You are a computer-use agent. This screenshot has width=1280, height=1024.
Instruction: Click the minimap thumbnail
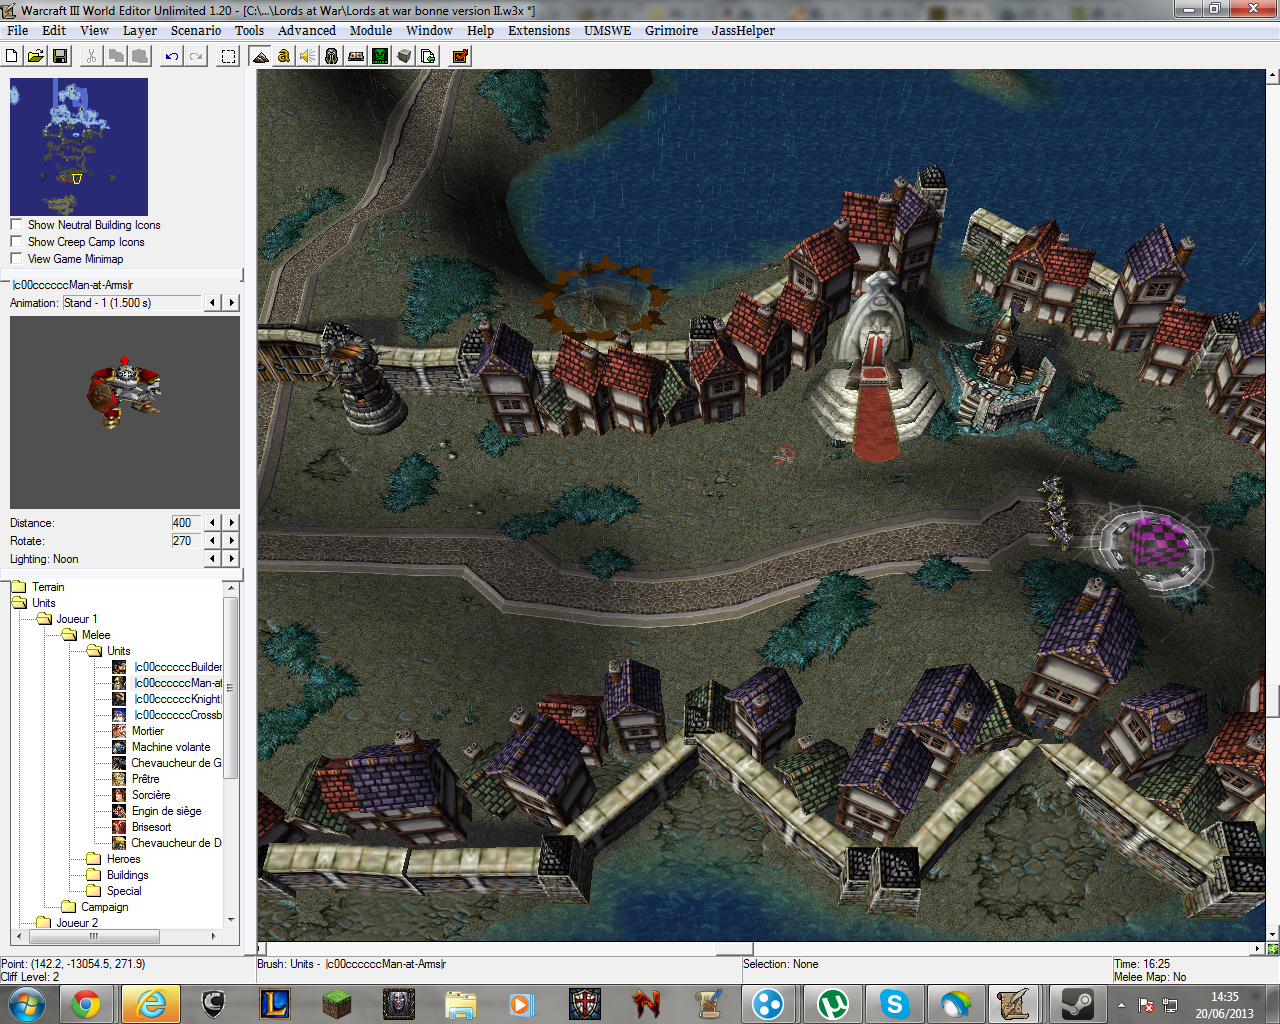click(x=79, y=146)
